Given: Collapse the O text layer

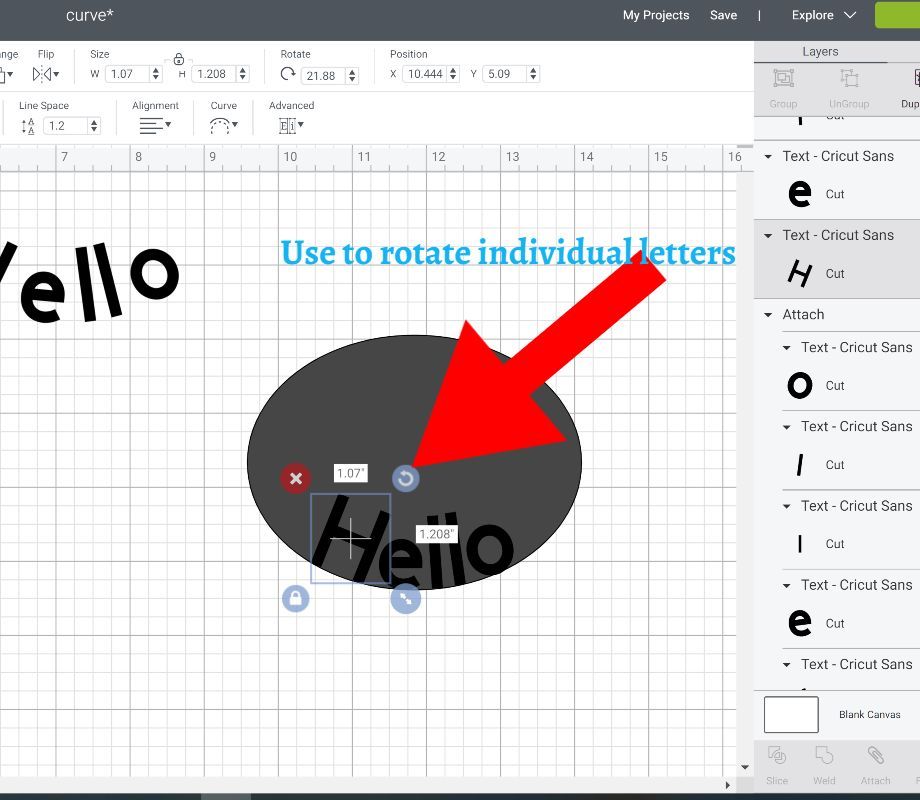Looking at the screenshot, I should pos(787,348).
